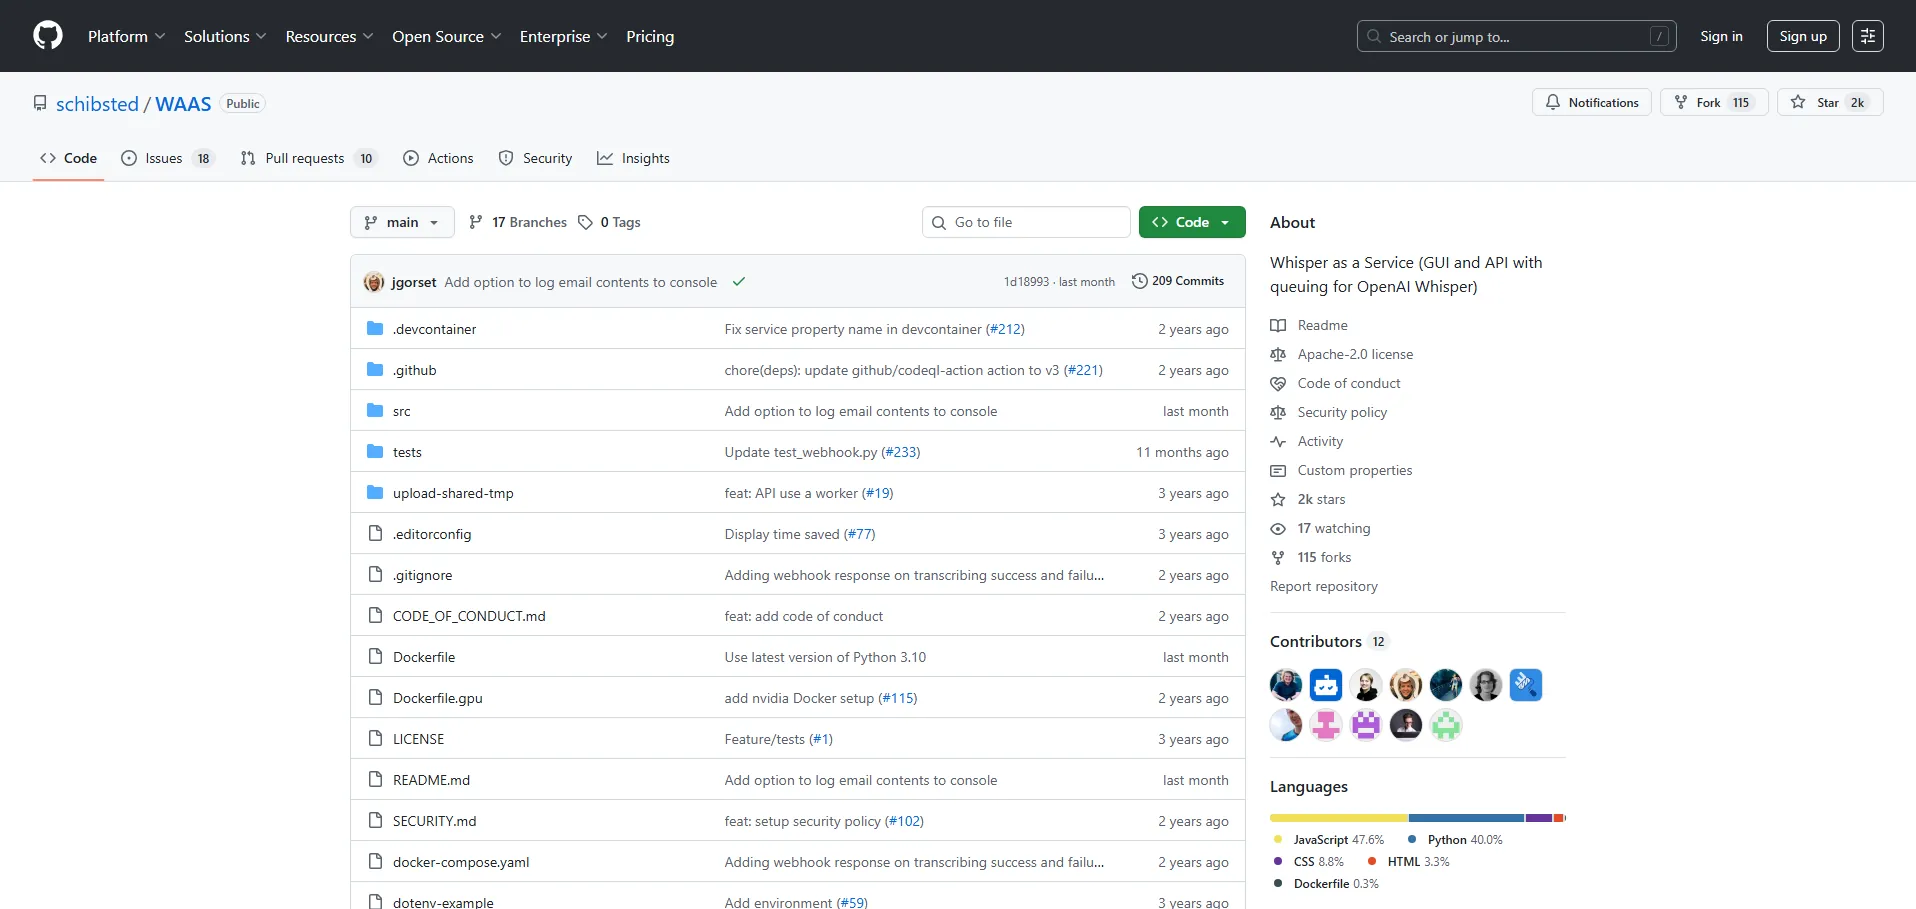Switch to the Issues tab
The width and height of the screenshot is (1916, 909).
pos(166,158)
